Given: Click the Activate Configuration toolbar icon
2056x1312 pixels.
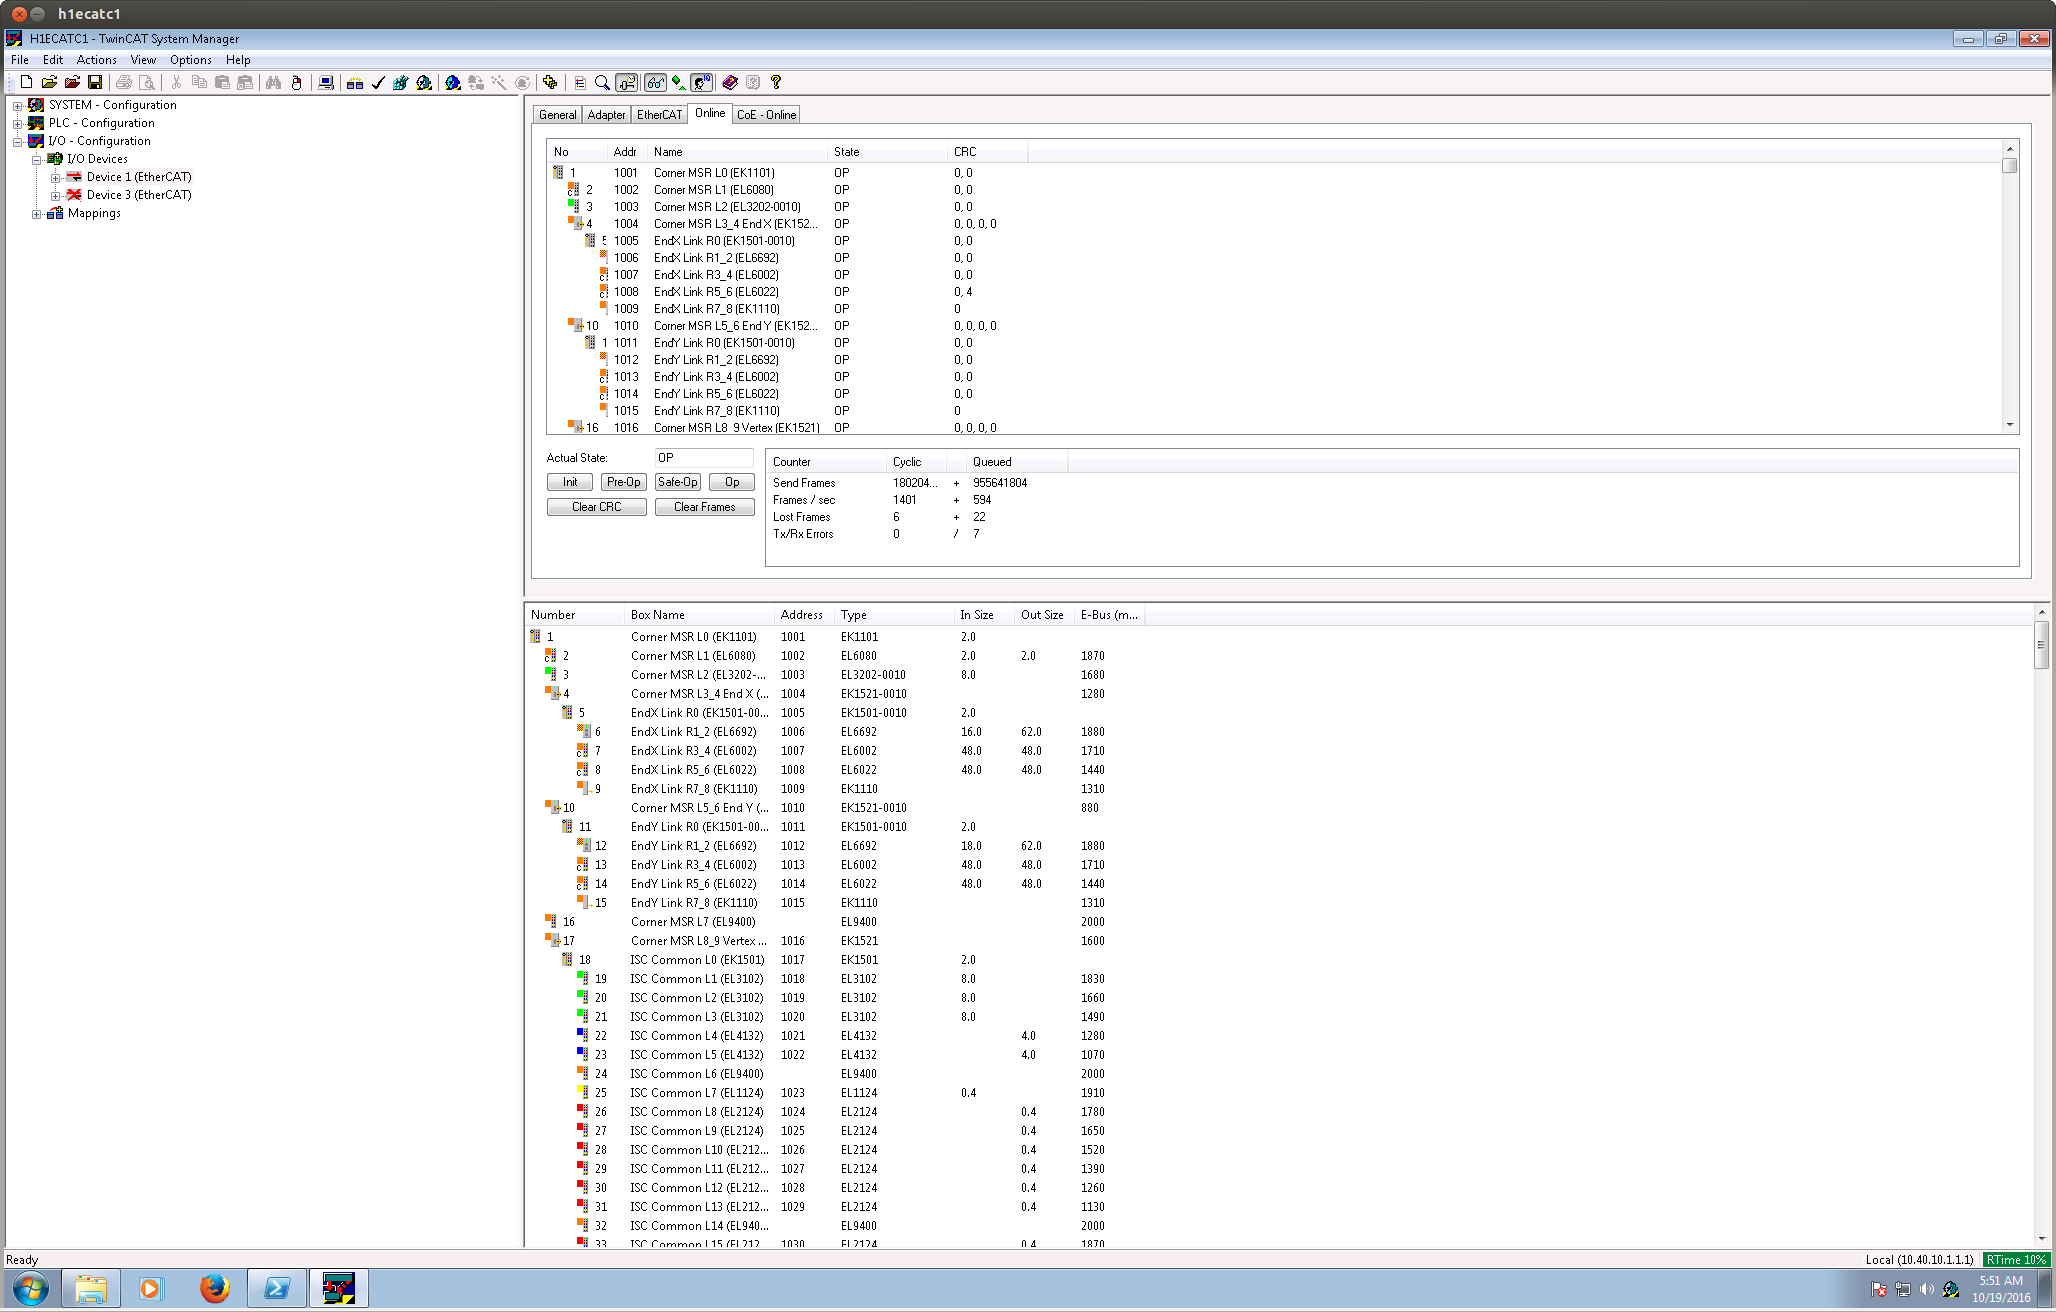Looking at the screenshot, I should click(x=401, y=83).
